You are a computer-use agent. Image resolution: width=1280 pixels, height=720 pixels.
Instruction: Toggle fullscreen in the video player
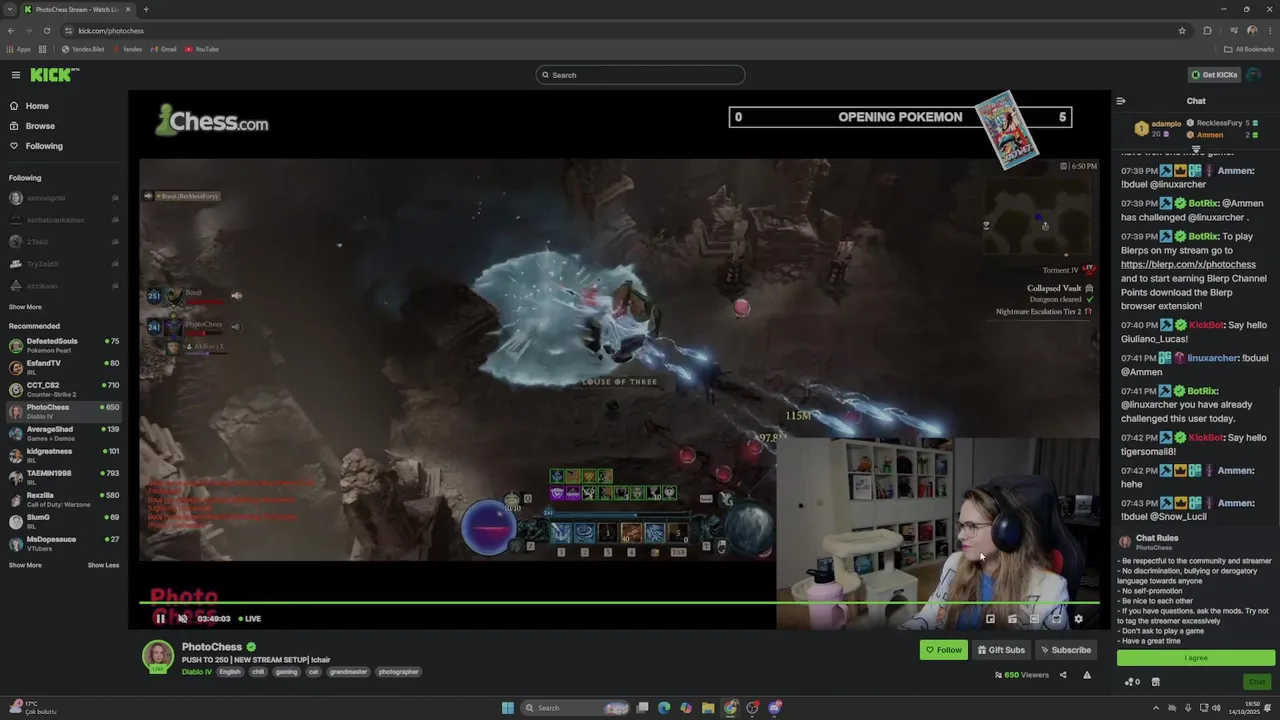pos(1056,619)
